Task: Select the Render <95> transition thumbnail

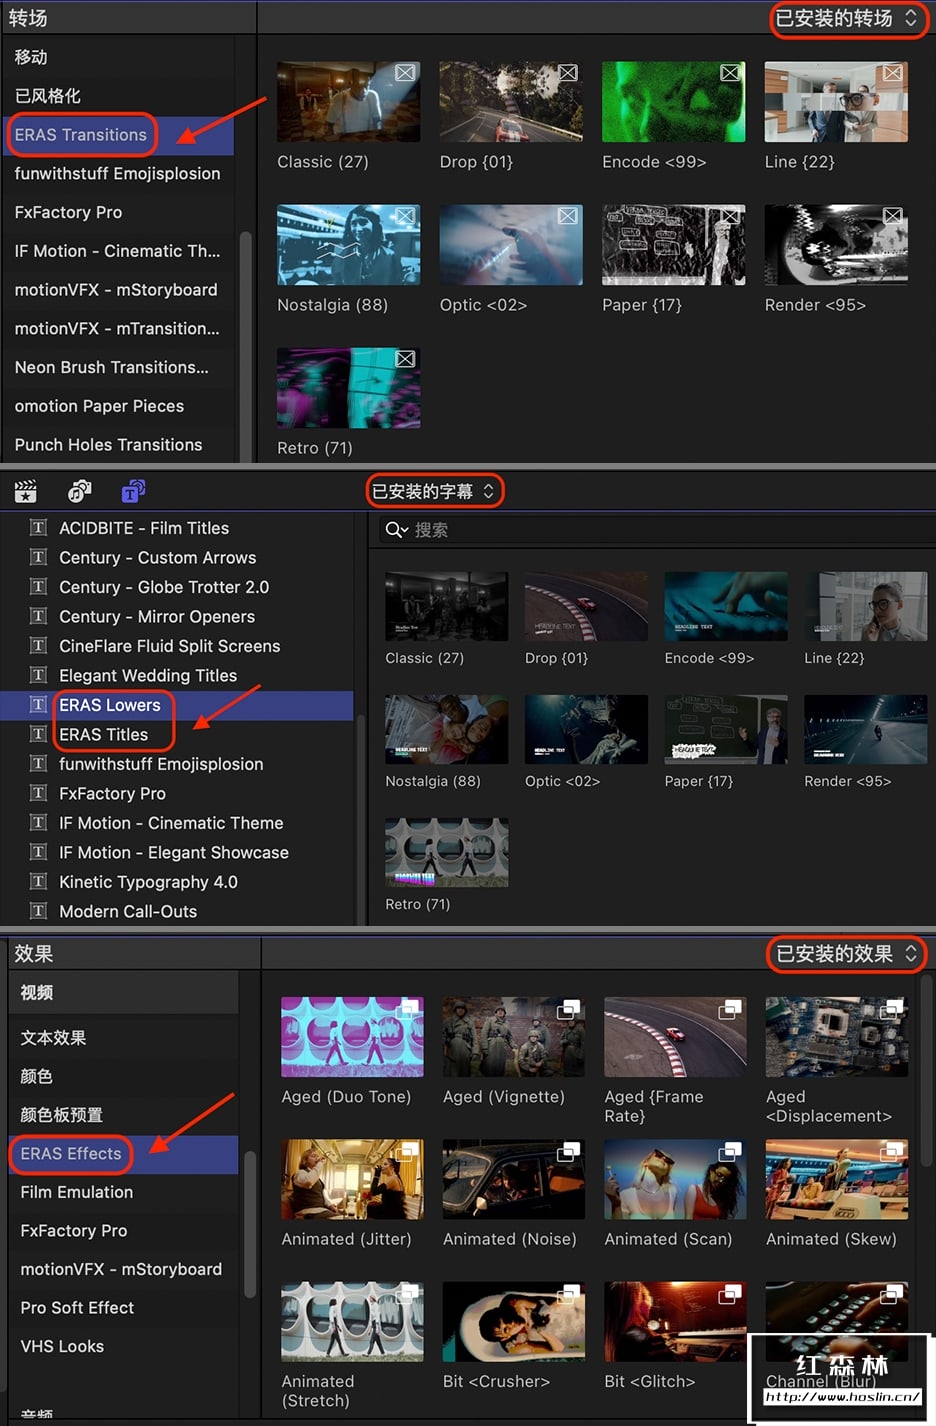Action: (x=836, y=245)
